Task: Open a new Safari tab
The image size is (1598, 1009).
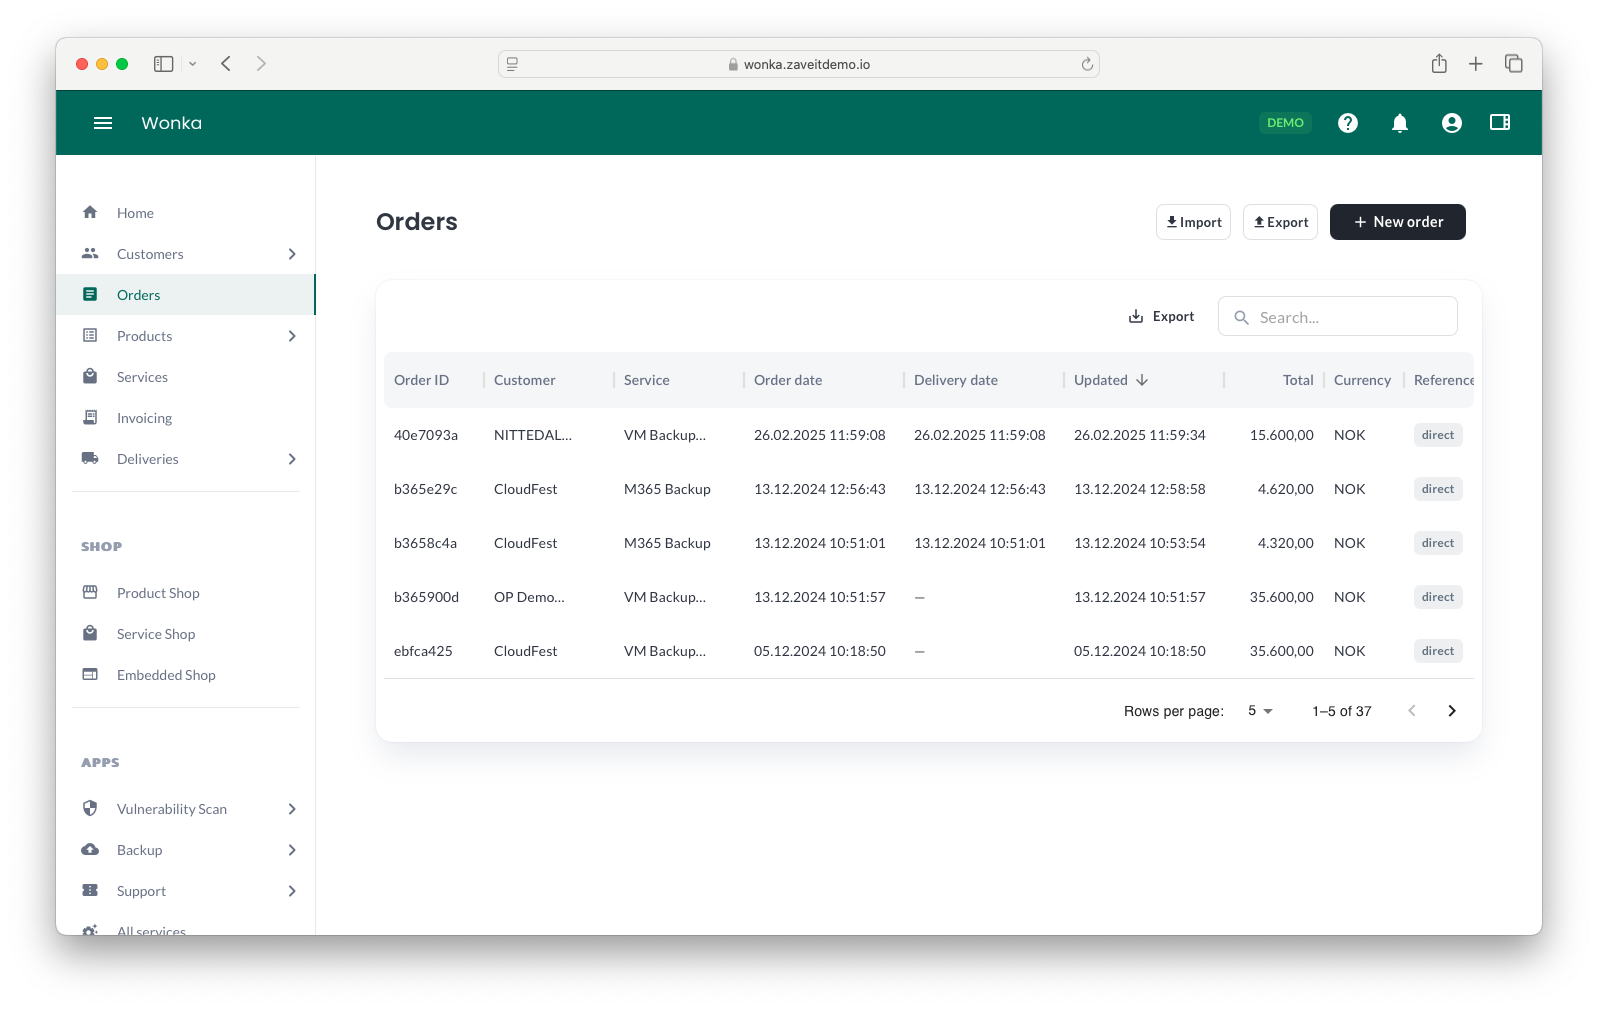Action: click(x=1476, y=64)
